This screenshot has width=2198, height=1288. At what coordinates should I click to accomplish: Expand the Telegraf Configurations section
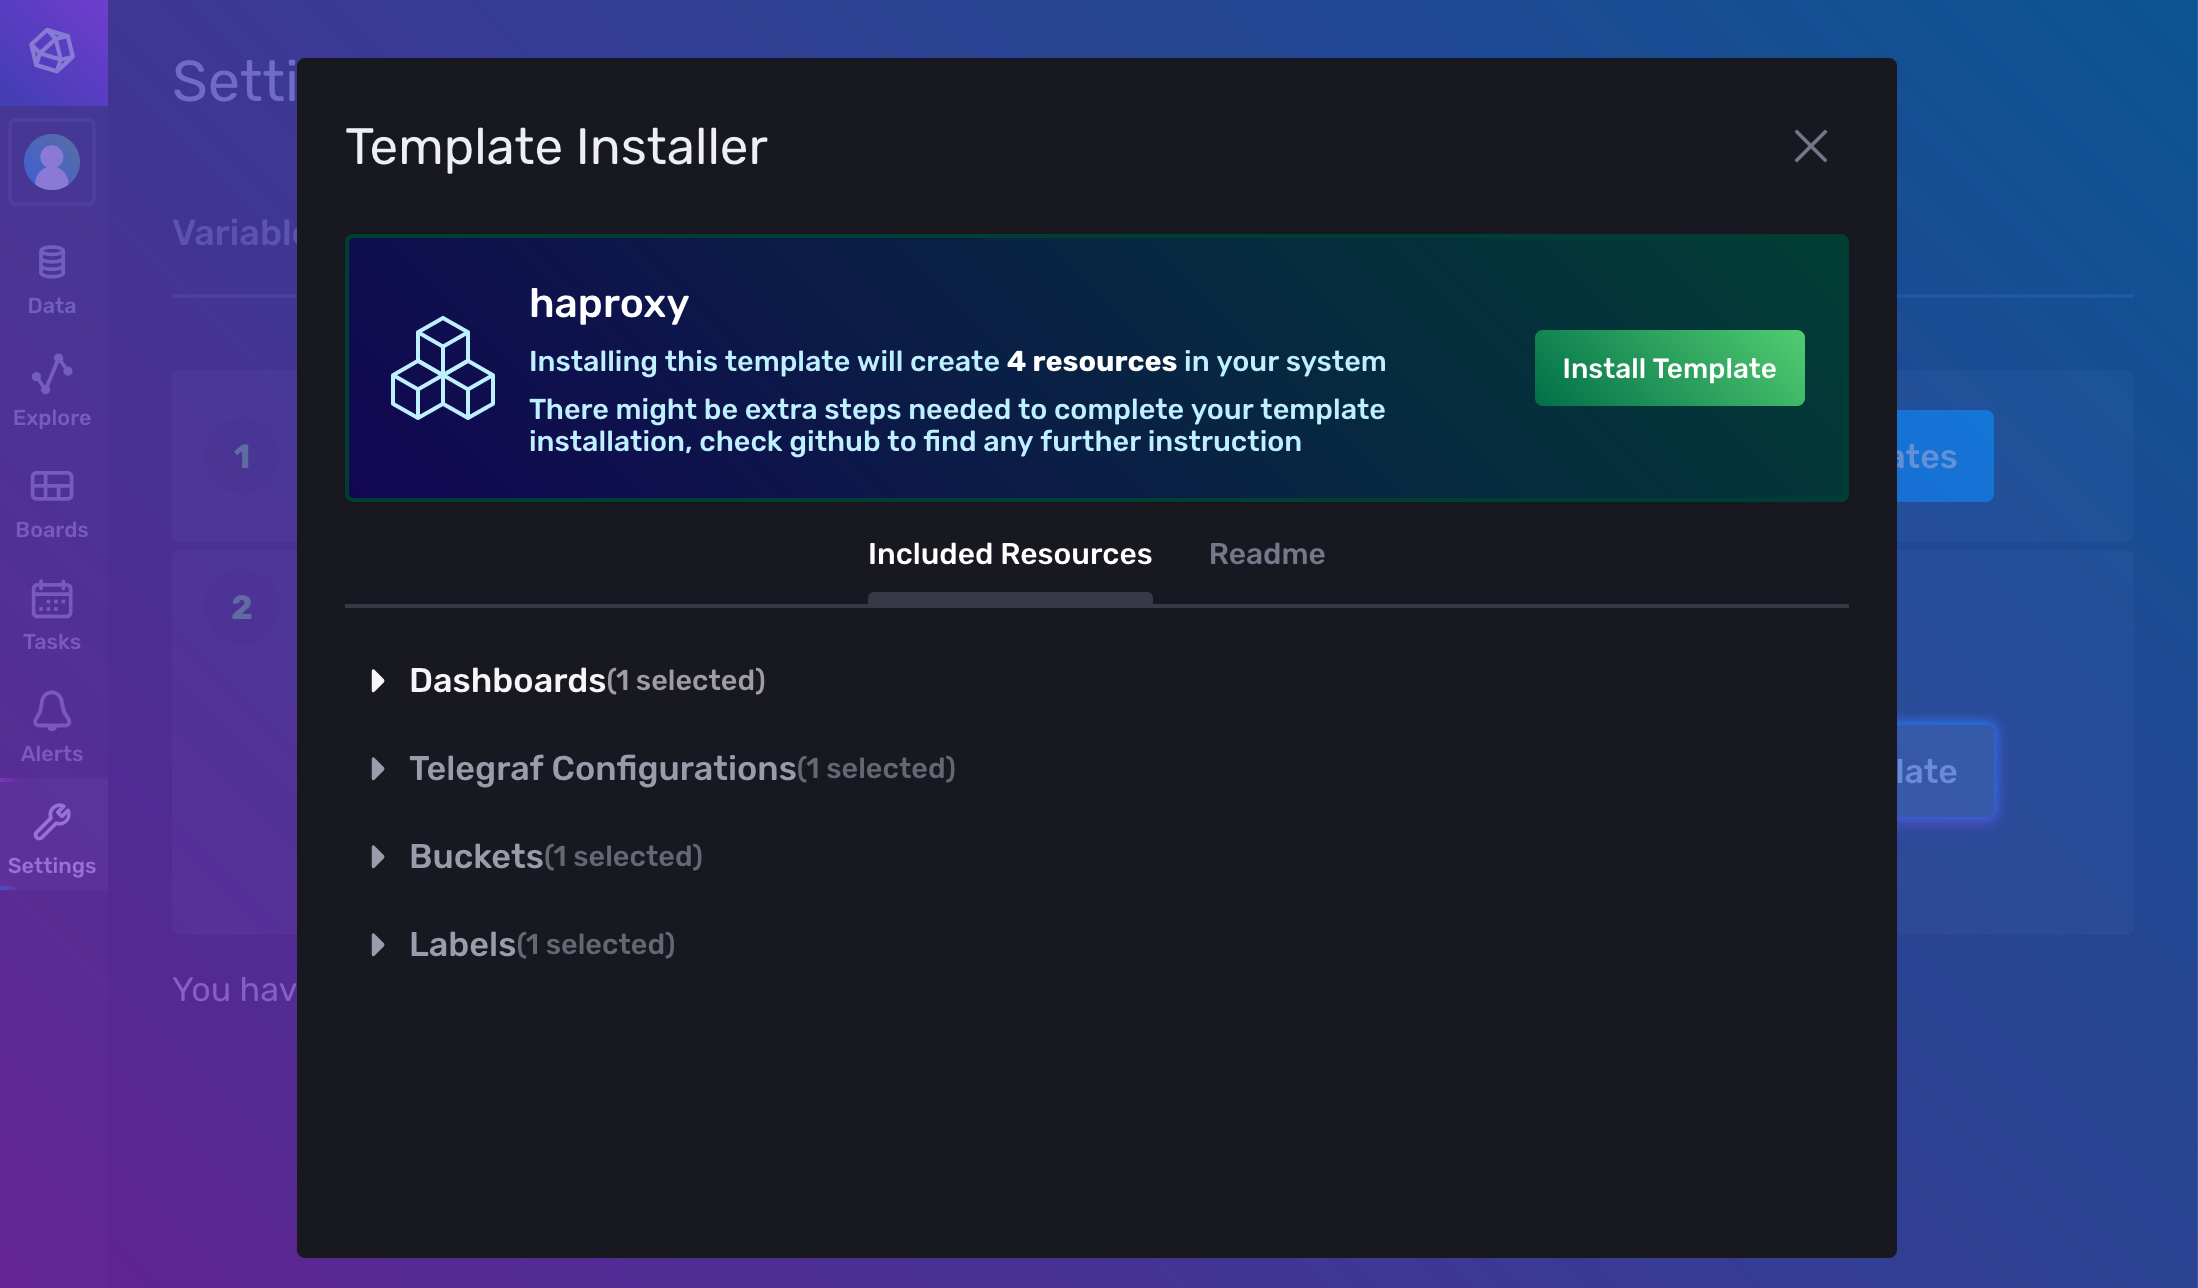click(379, 768)
